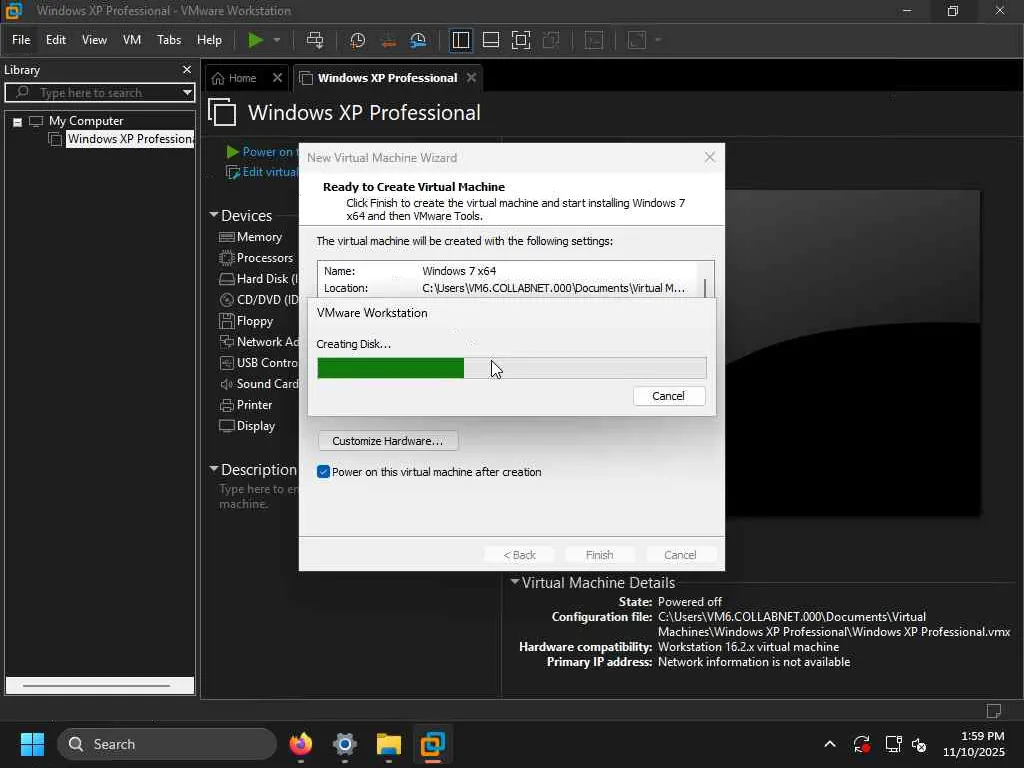Select My Computer in the library
This screenshot has height=768, width=1024.
86,121
